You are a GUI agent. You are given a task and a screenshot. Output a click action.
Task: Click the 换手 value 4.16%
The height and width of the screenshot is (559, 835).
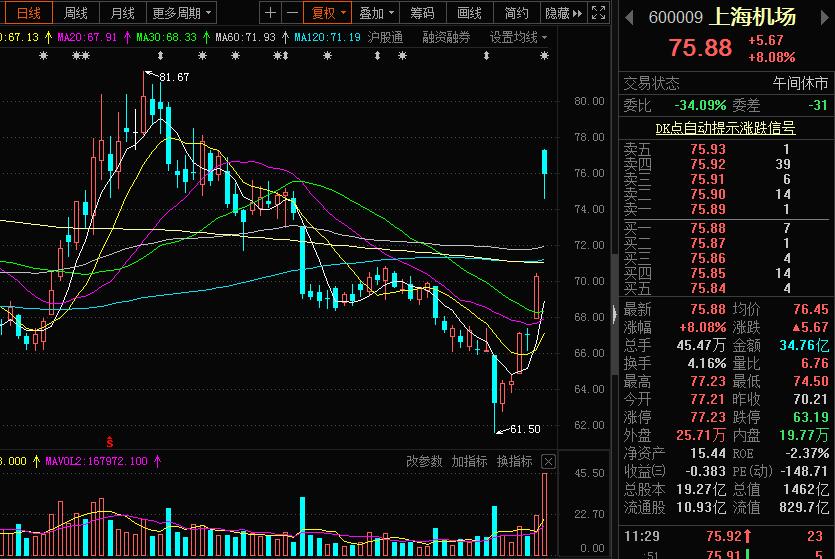(707, 363)
